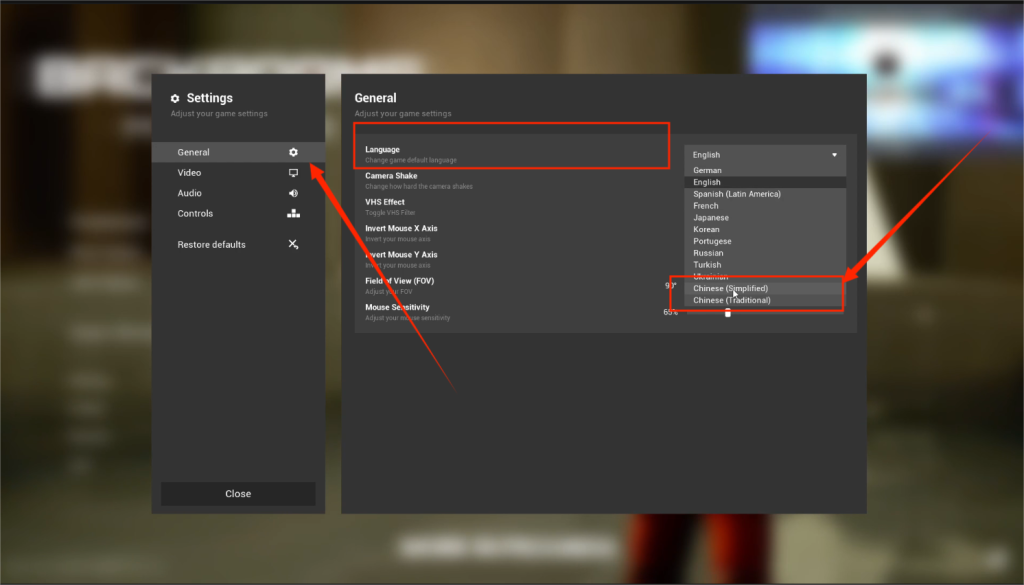Select French as the game language
Screen dimensions: 1024x585
point(706,206)
